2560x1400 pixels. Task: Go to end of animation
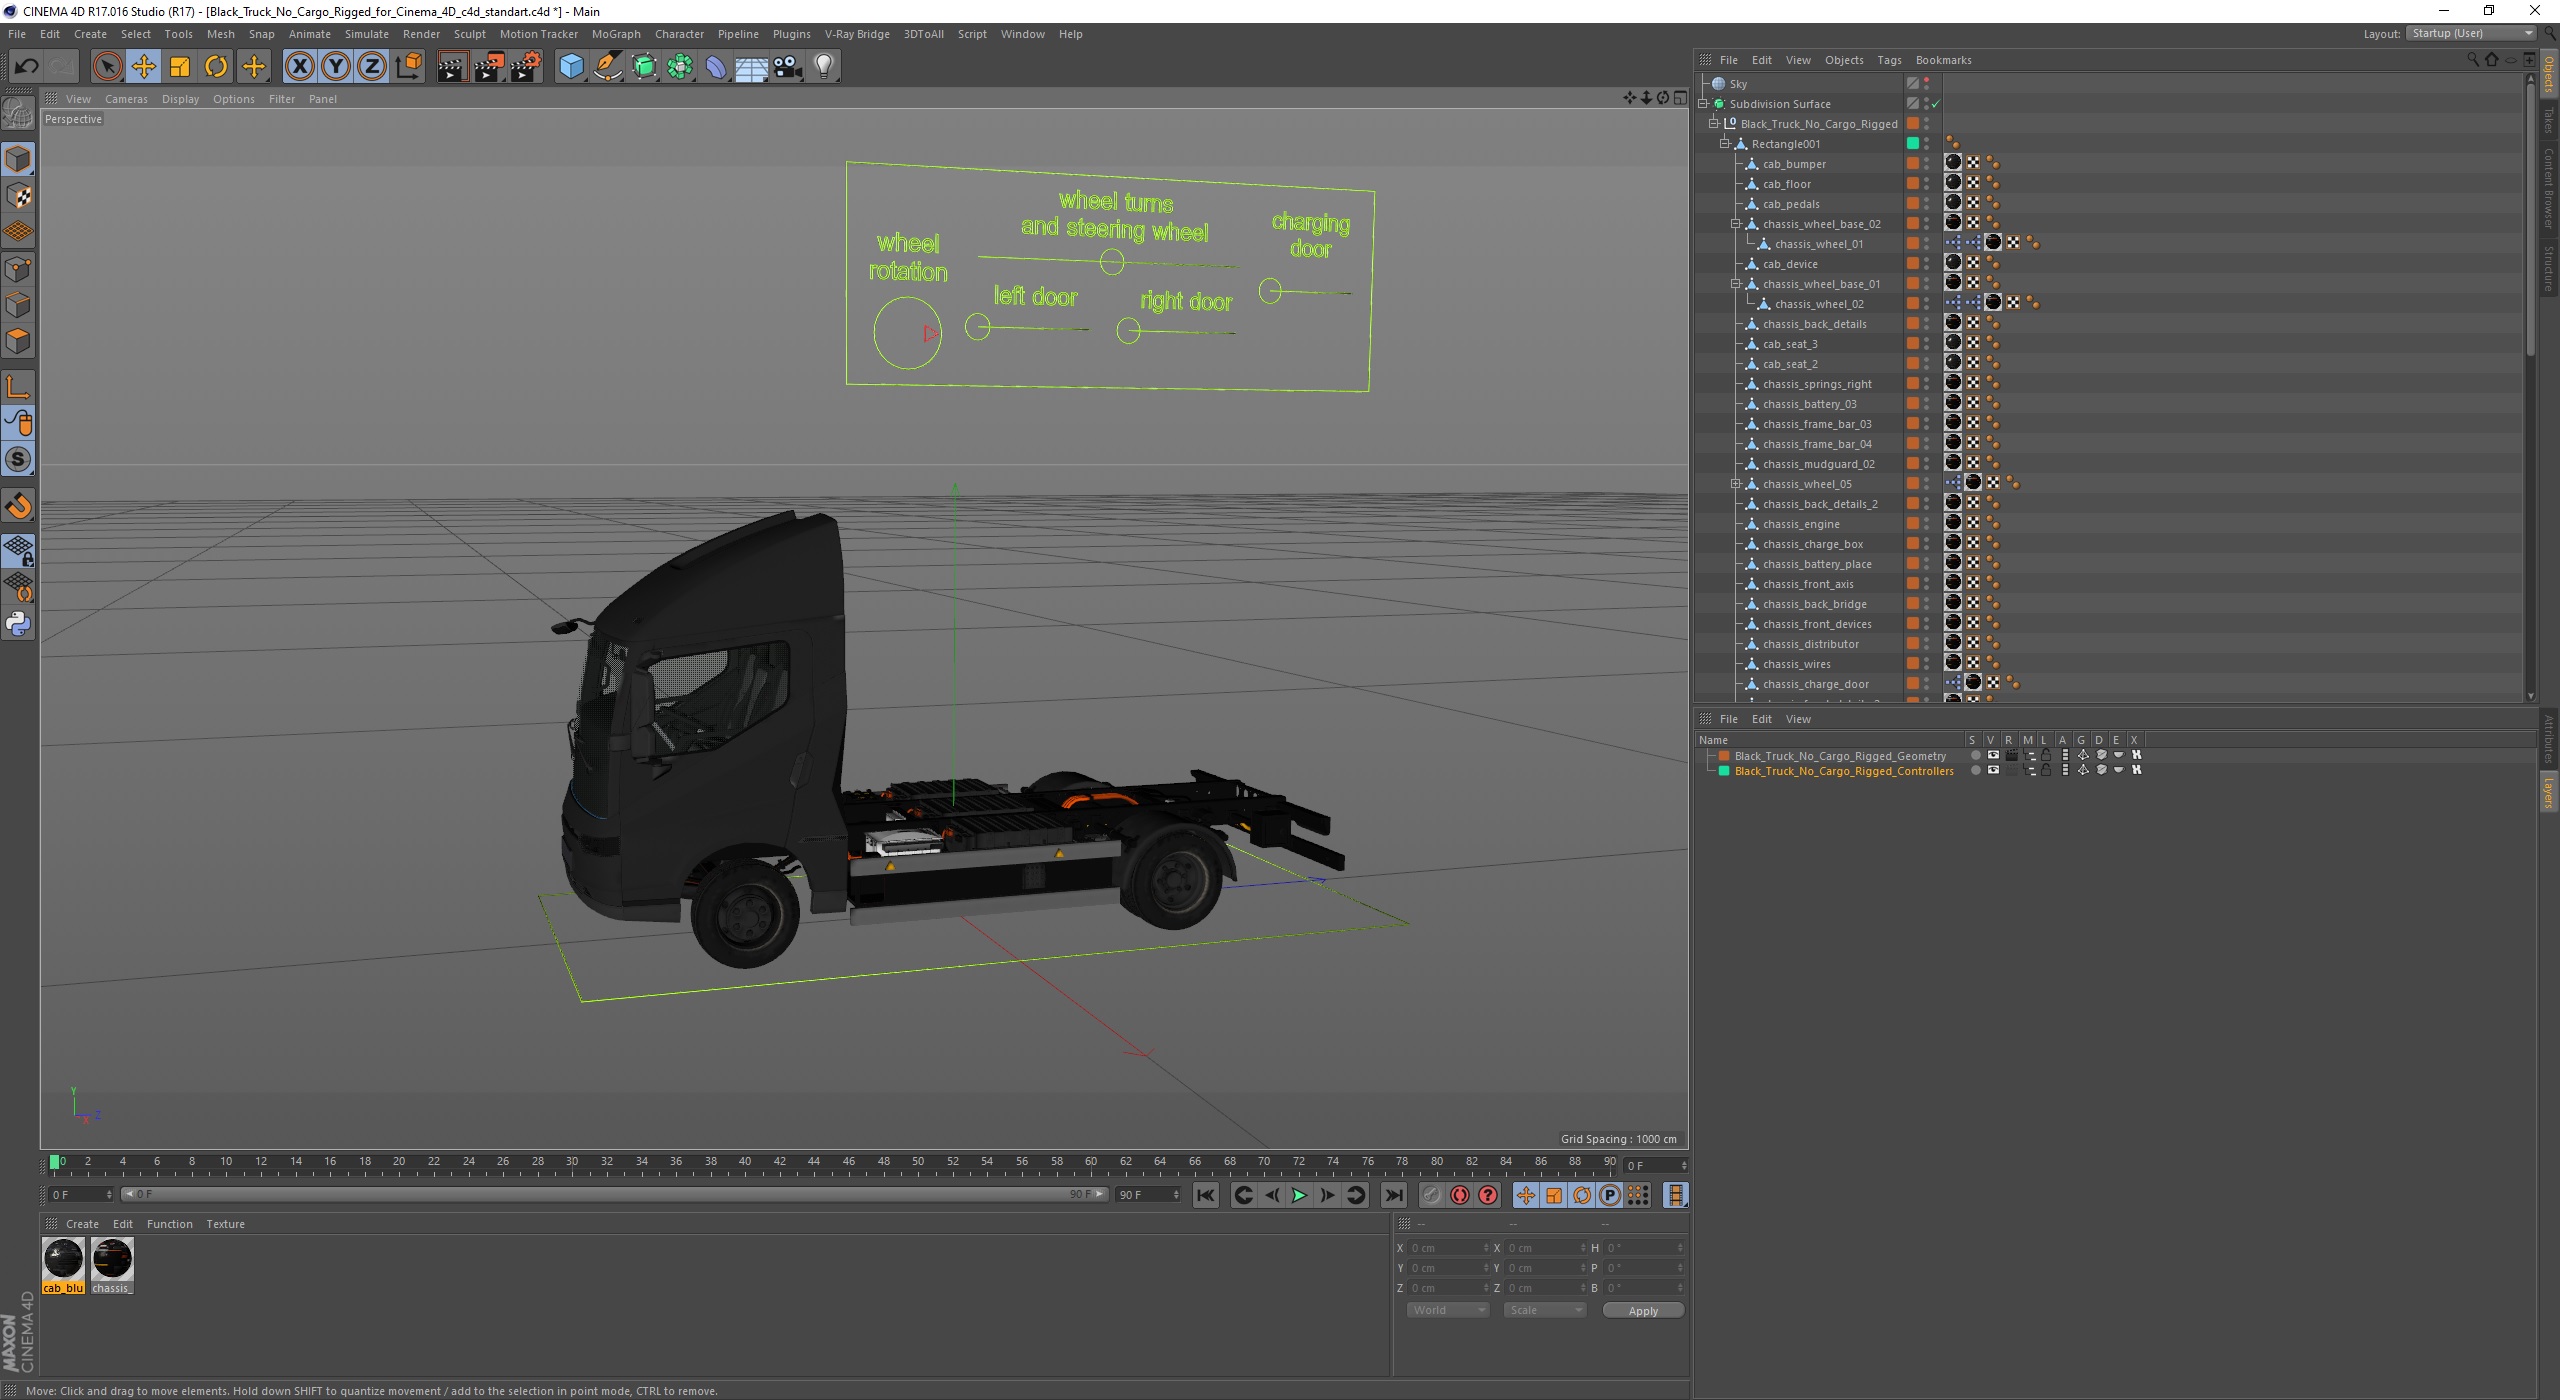1393,1195
